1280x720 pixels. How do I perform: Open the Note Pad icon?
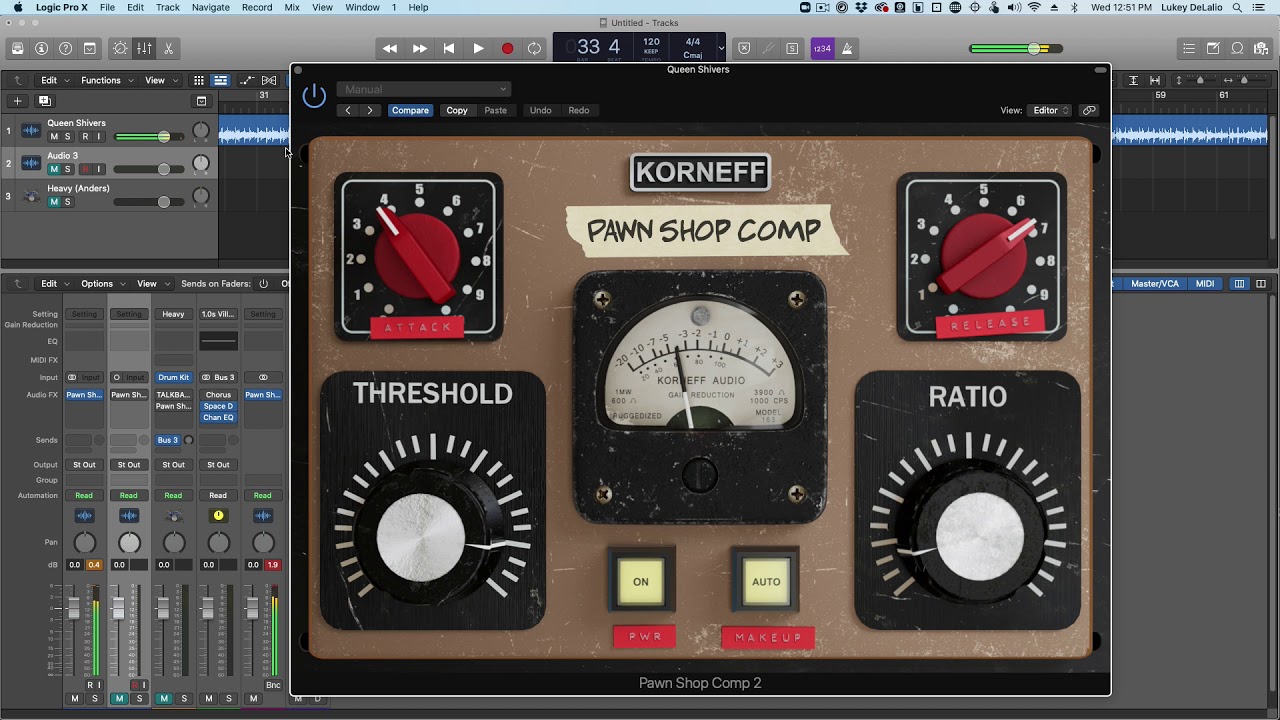(x=1213, y=48)
